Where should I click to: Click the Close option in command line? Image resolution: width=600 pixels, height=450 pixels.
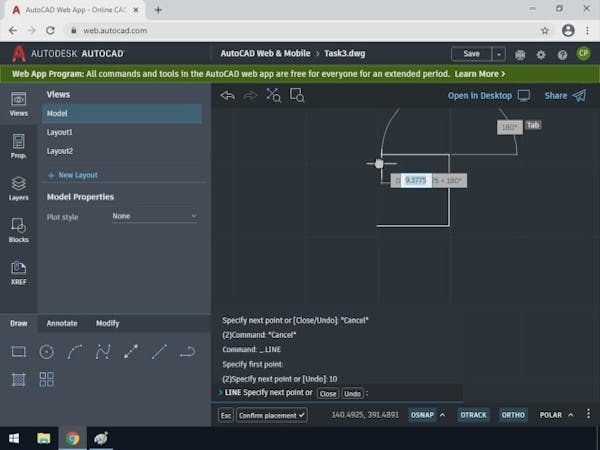(328, 393)
